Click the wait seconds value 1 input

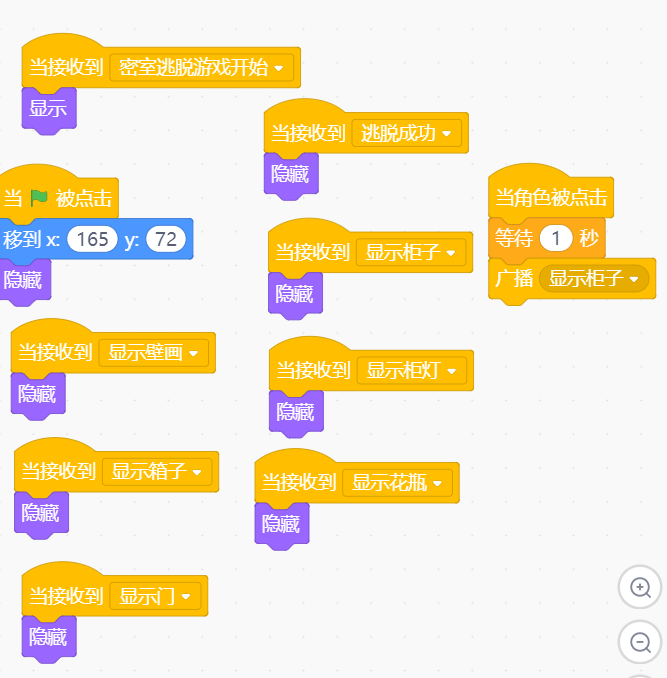(556, 238)
